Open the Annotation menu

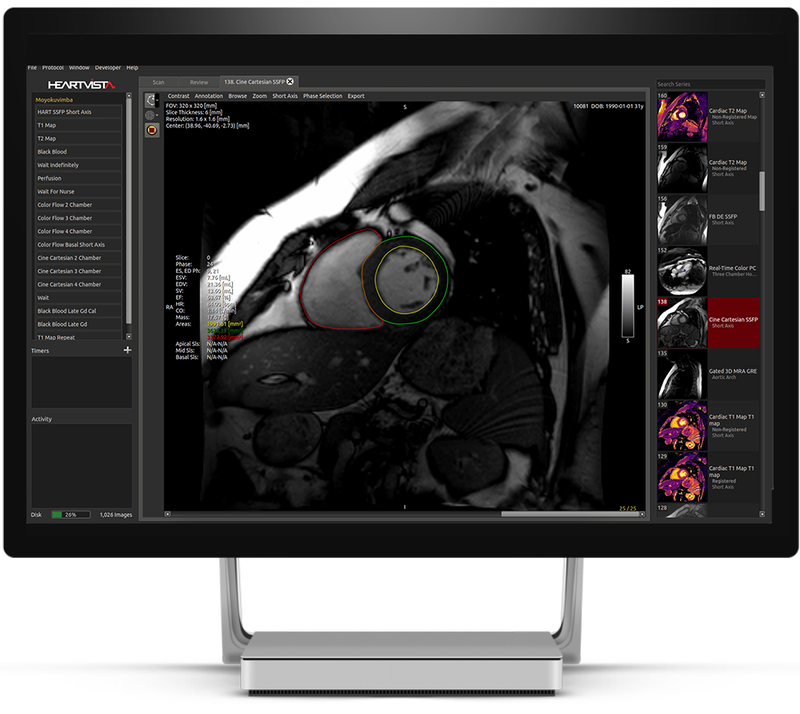pos(209,96)
